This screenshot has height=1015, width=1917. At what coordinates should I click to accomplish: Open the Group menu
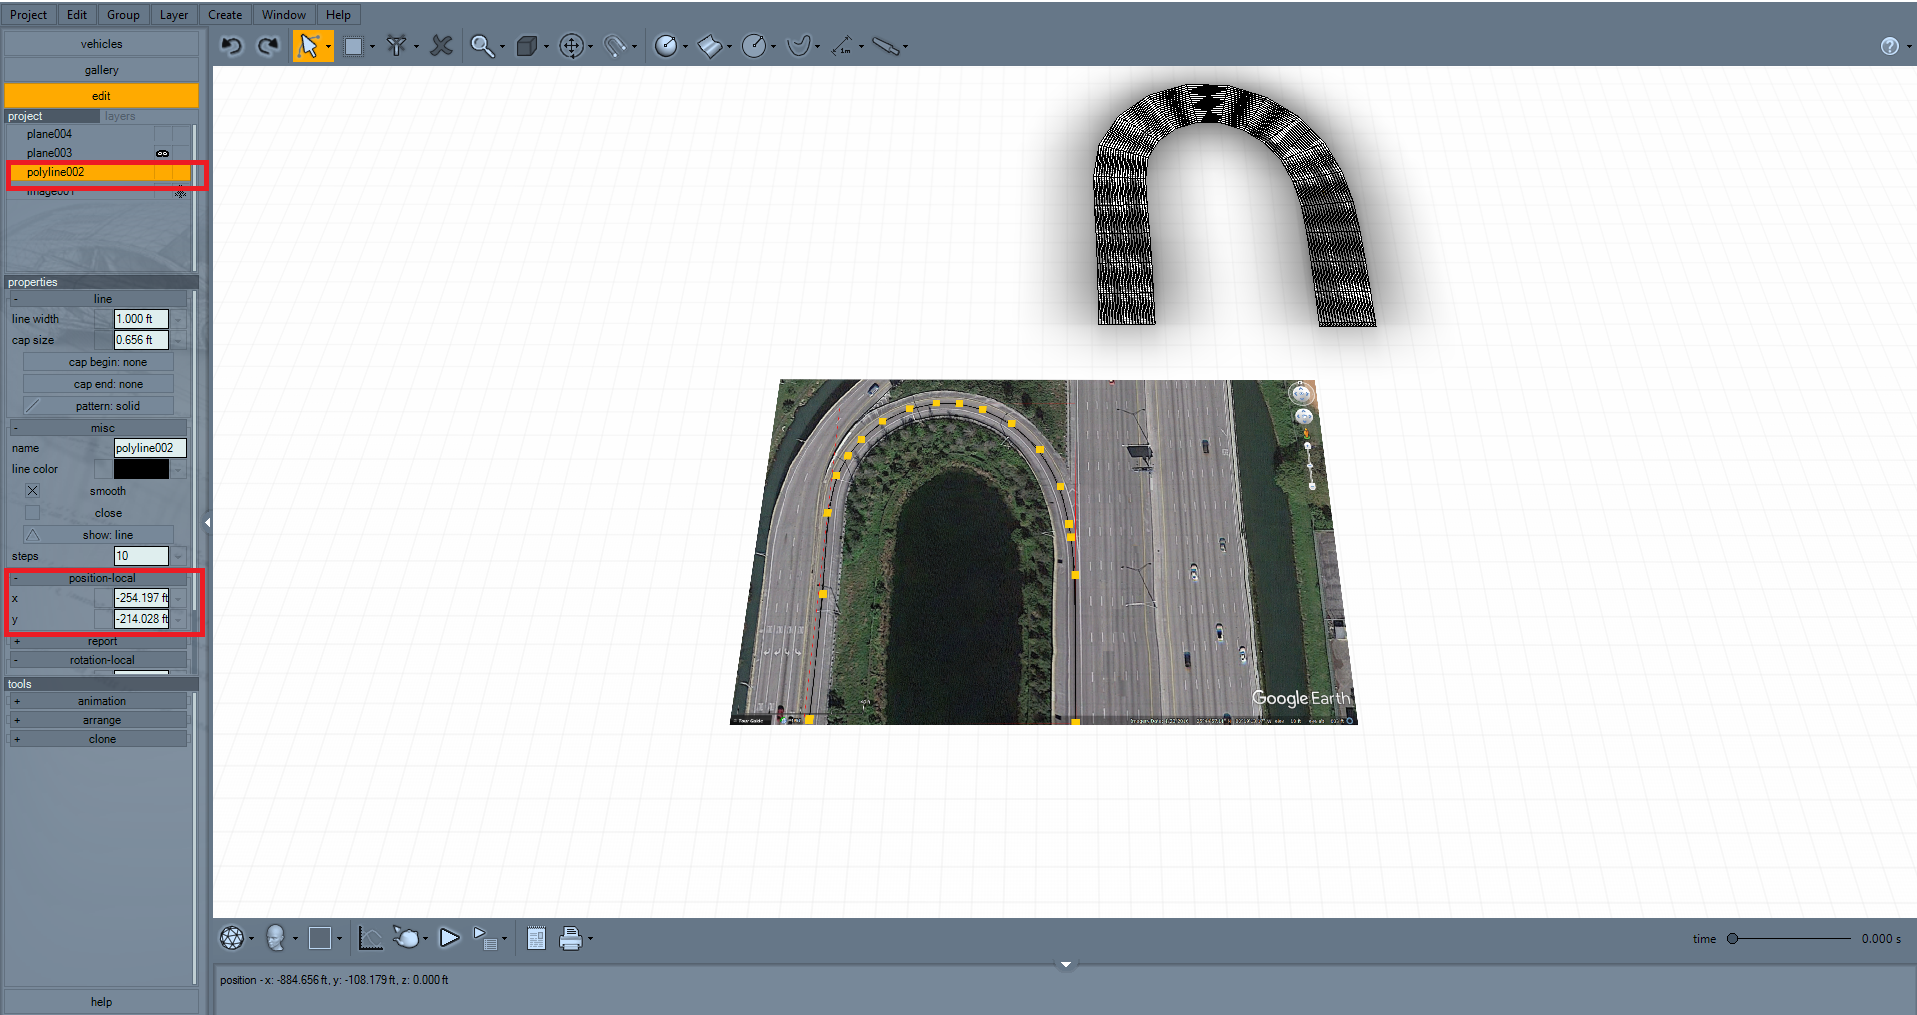pyautogui.click(x=123, y=15)
